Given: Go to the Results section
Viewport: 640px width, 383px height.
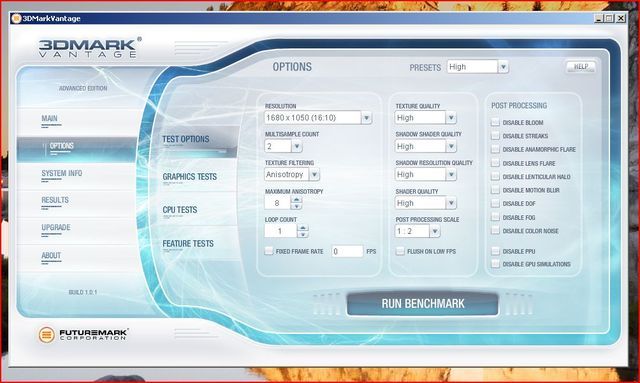Looking at the screenshot, I should coord(55,200).
